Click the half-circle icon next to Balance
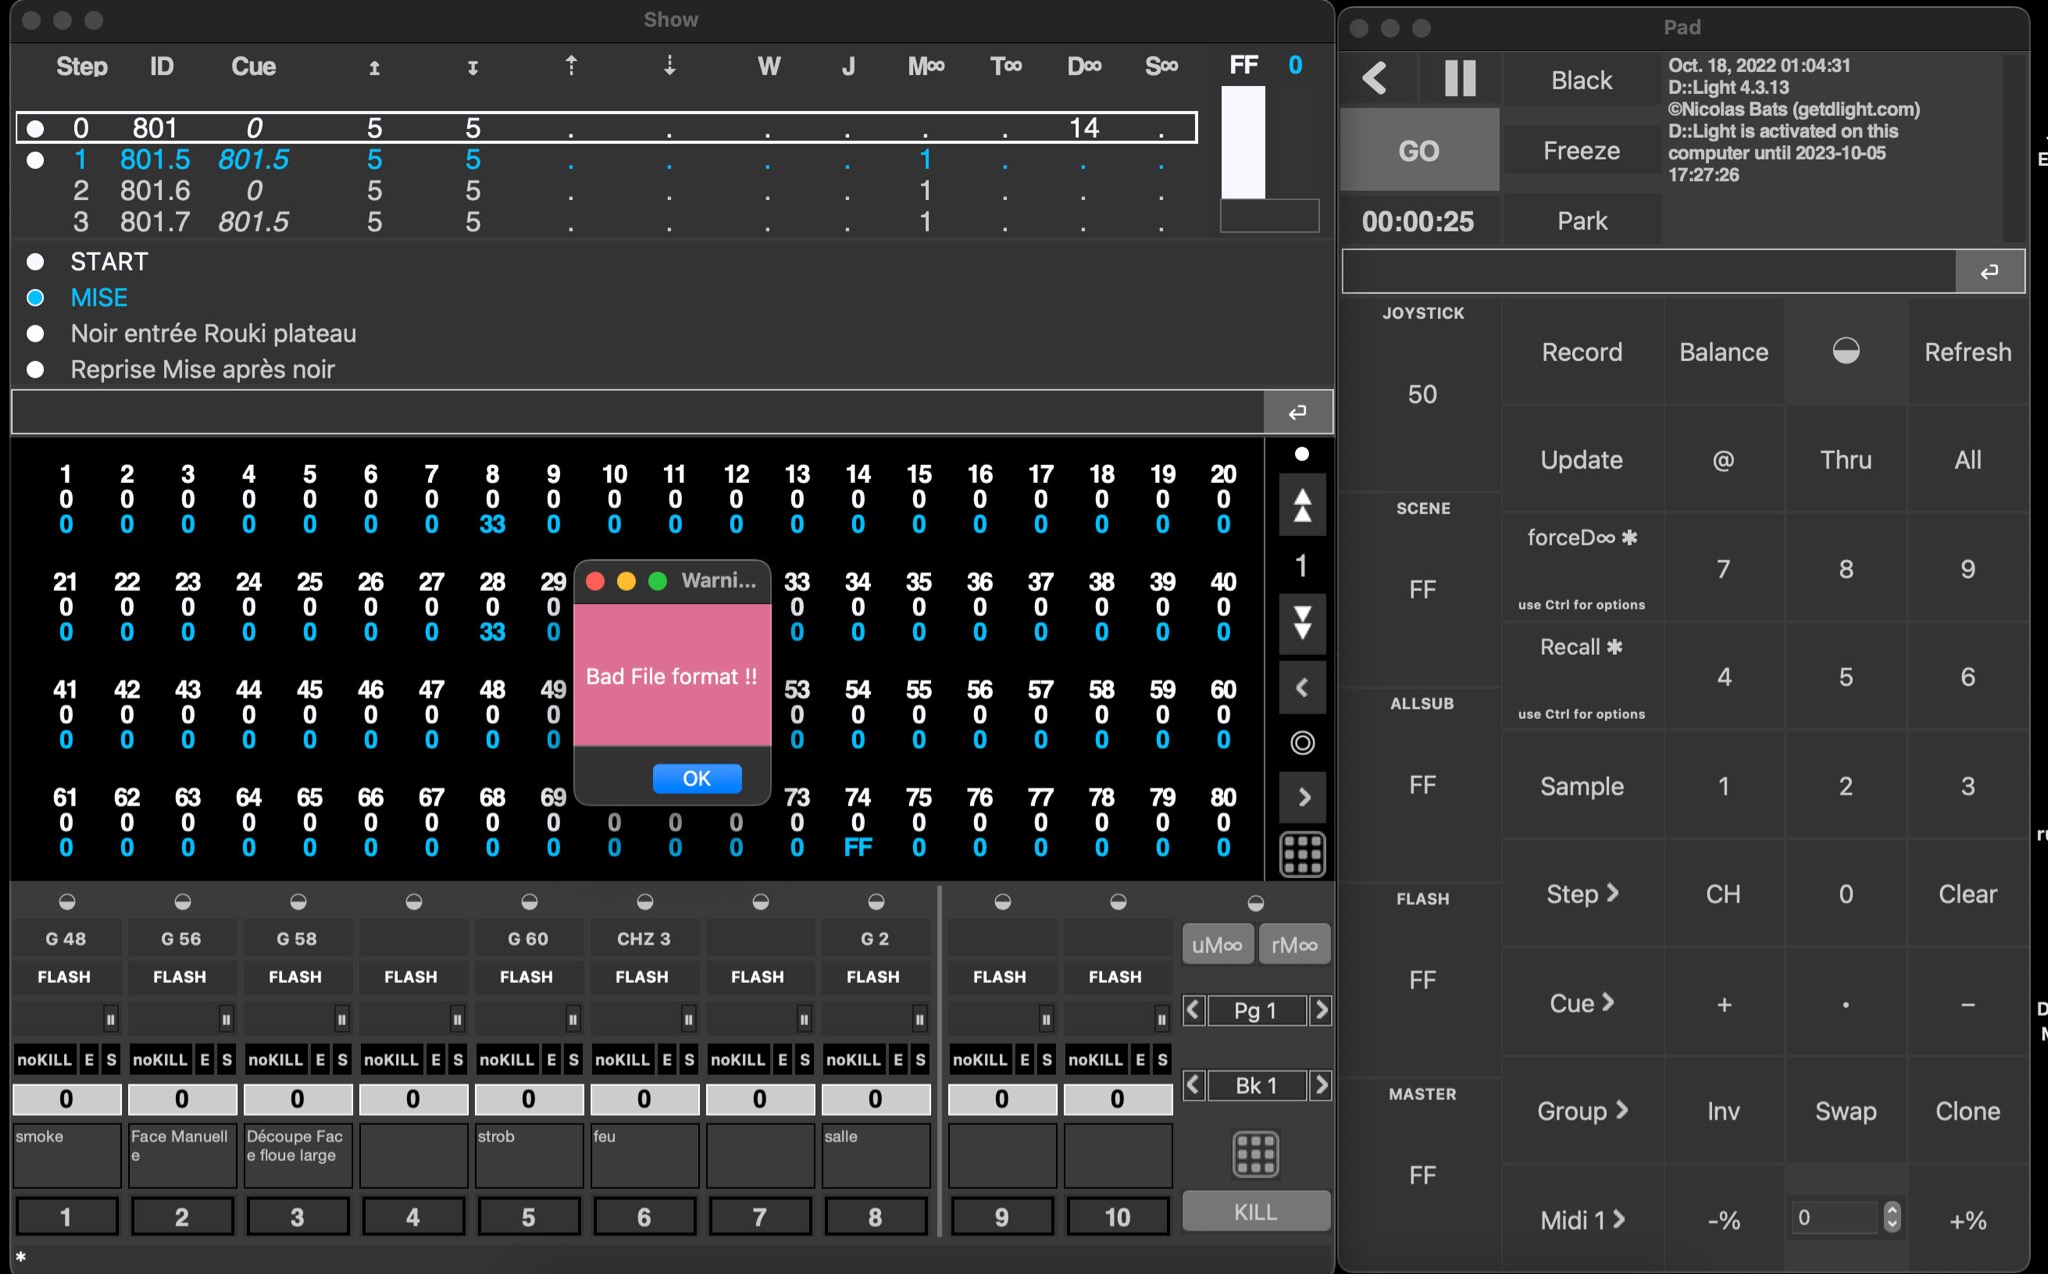 [x=1845, y=351]
